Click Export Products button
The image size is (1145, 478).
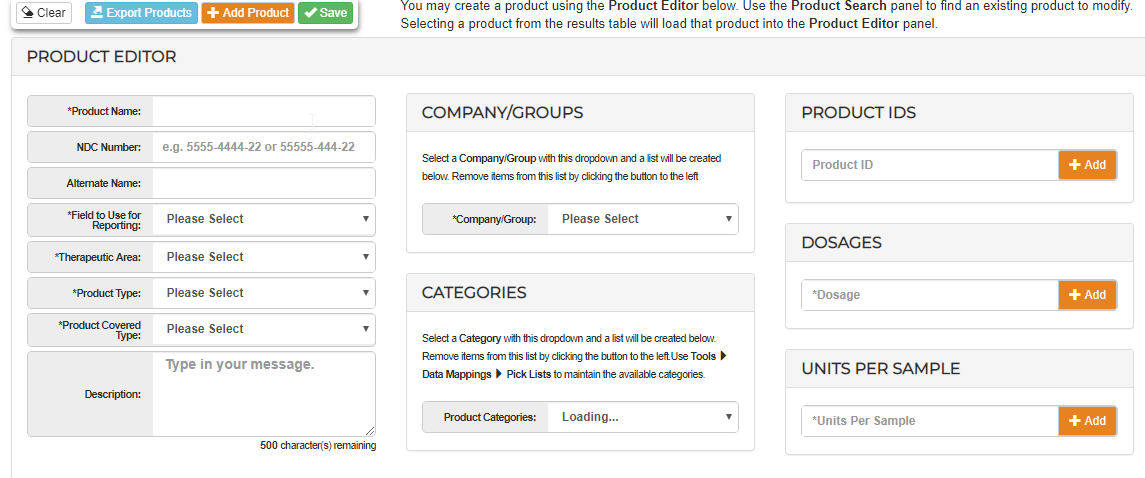141,13
